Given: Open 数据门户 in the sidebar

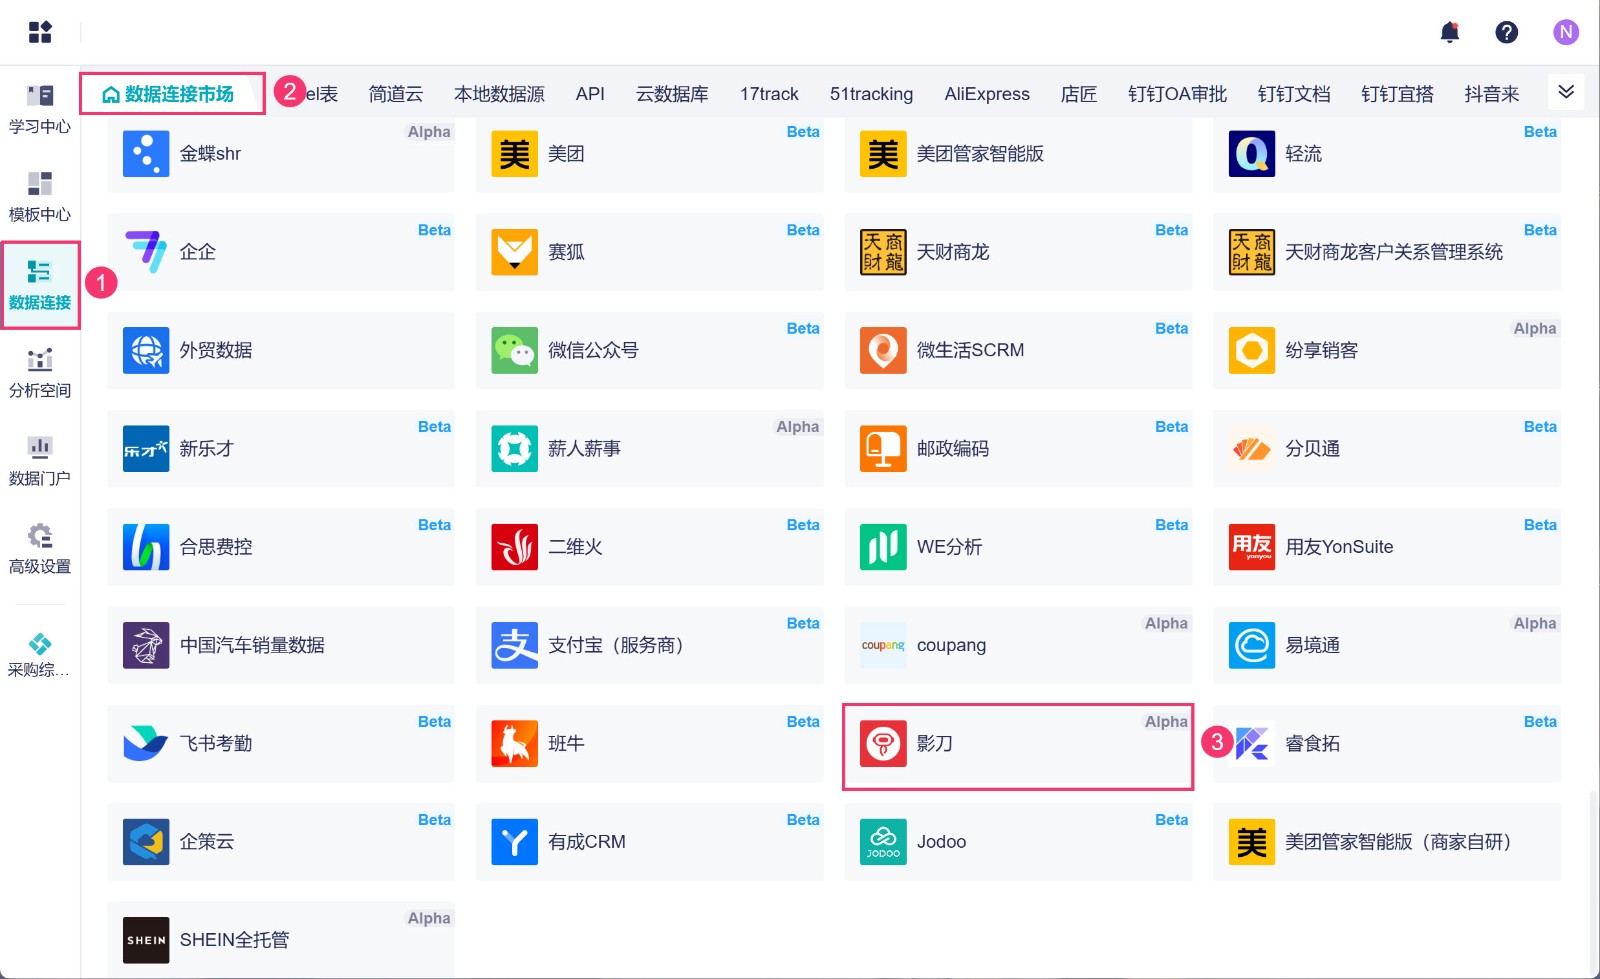Looking at the screenshot, I should coord(40,461).
